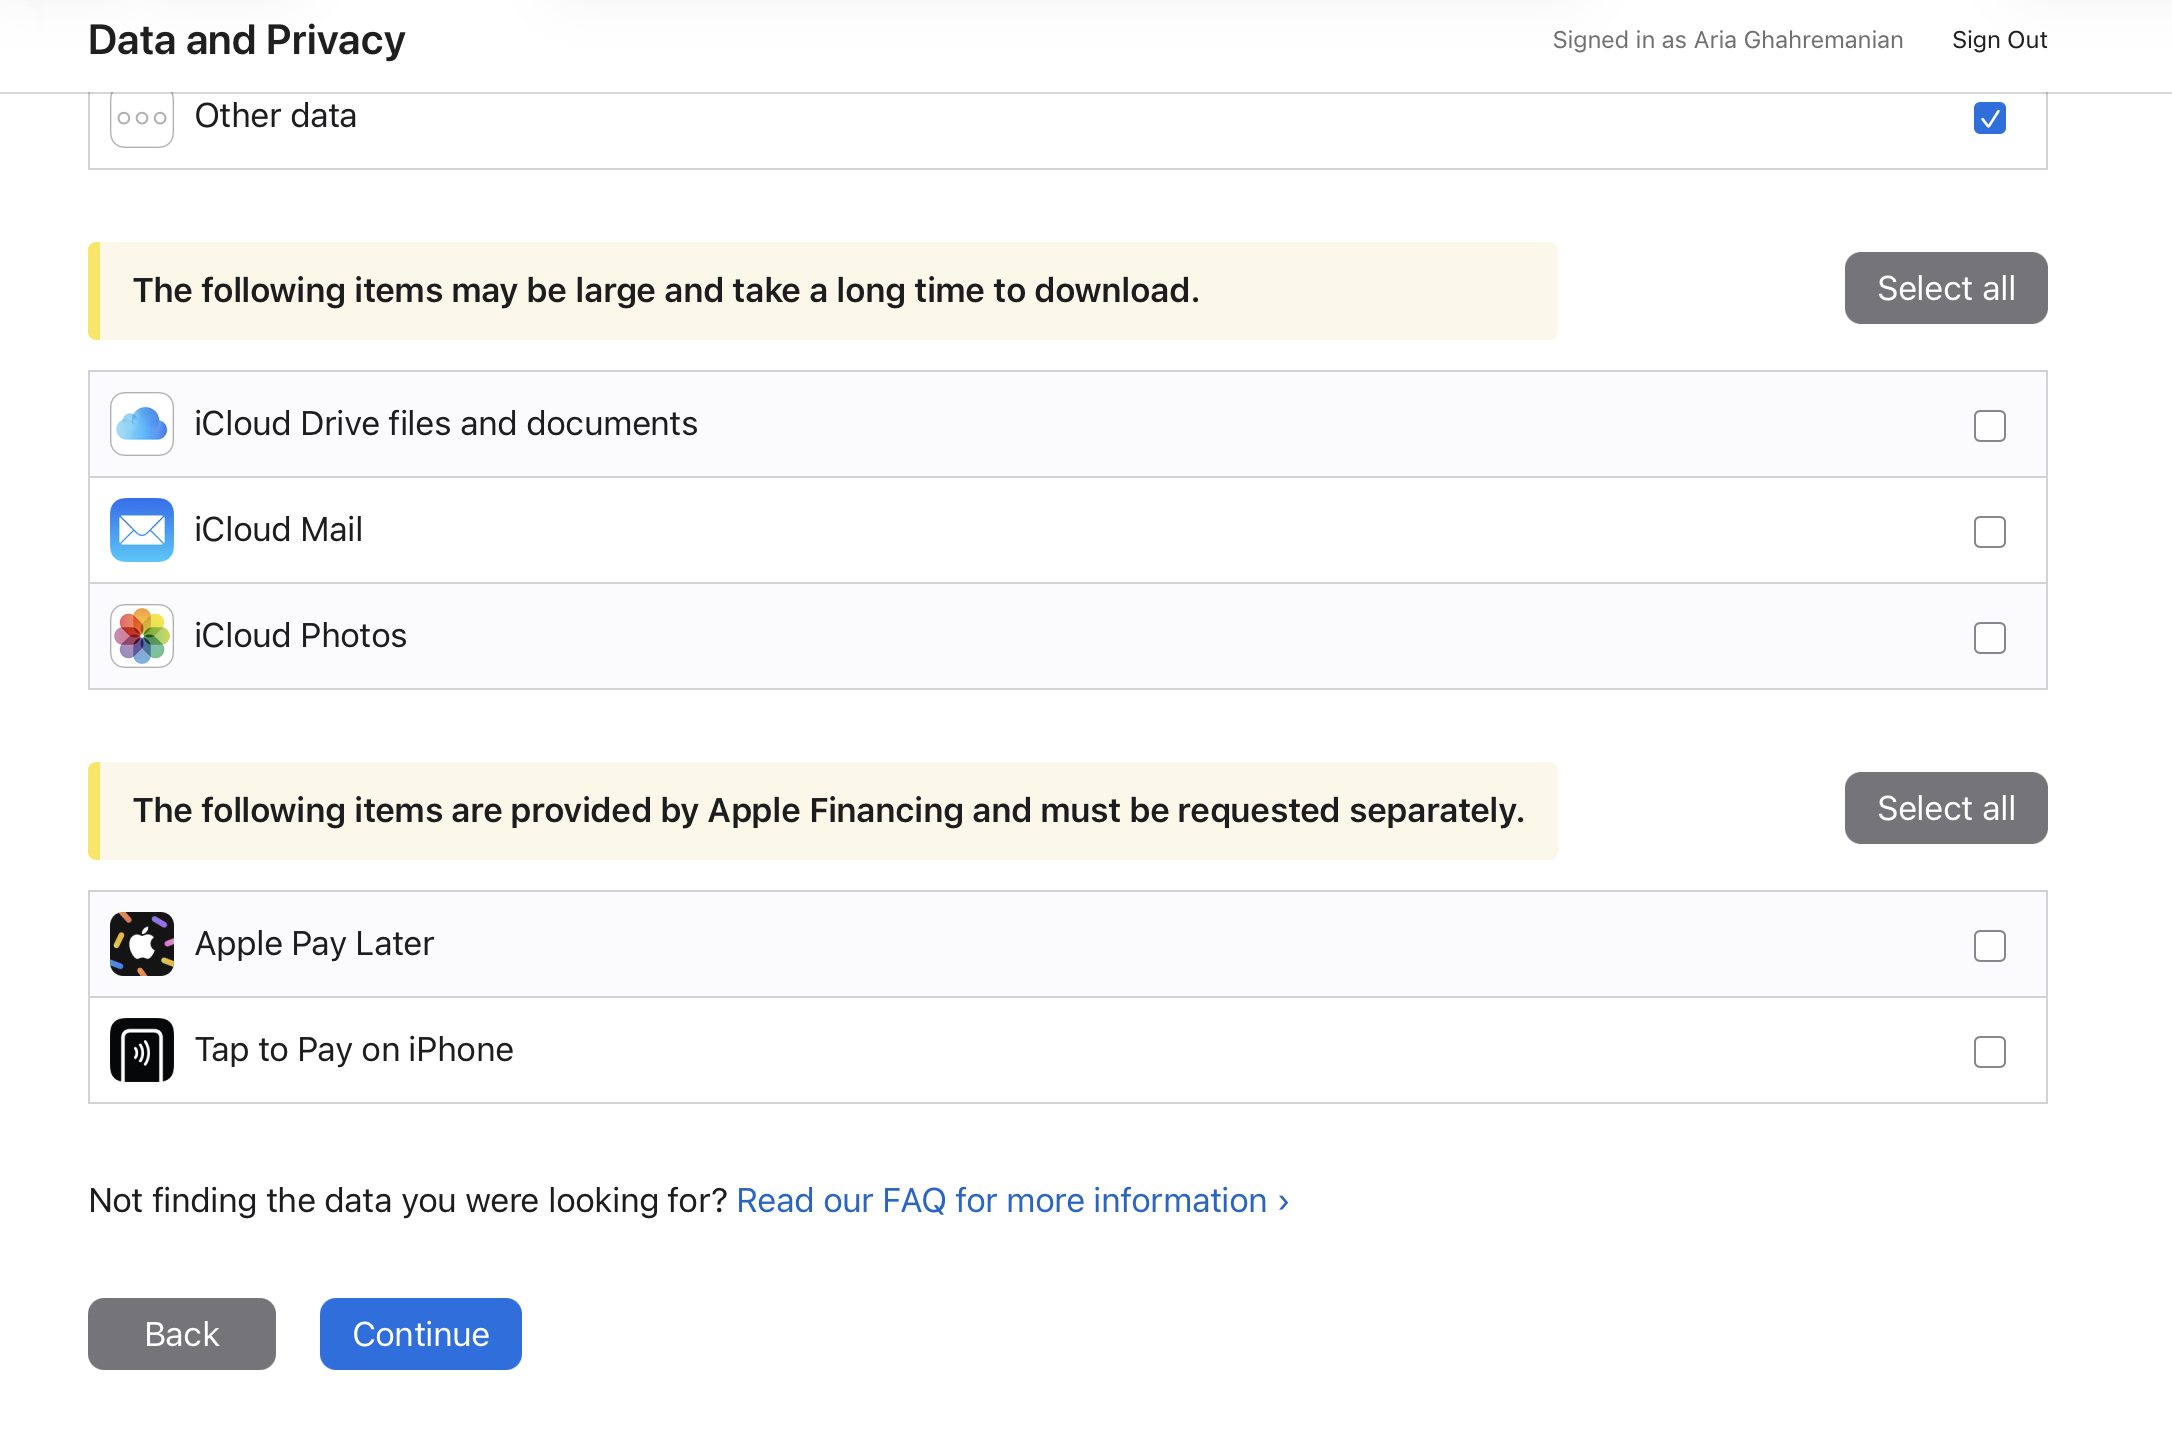The width and height of the screenshot is (2172, 1452).
Task: Open the FAQ for more information link
Action: (x=1012, y=1200)
